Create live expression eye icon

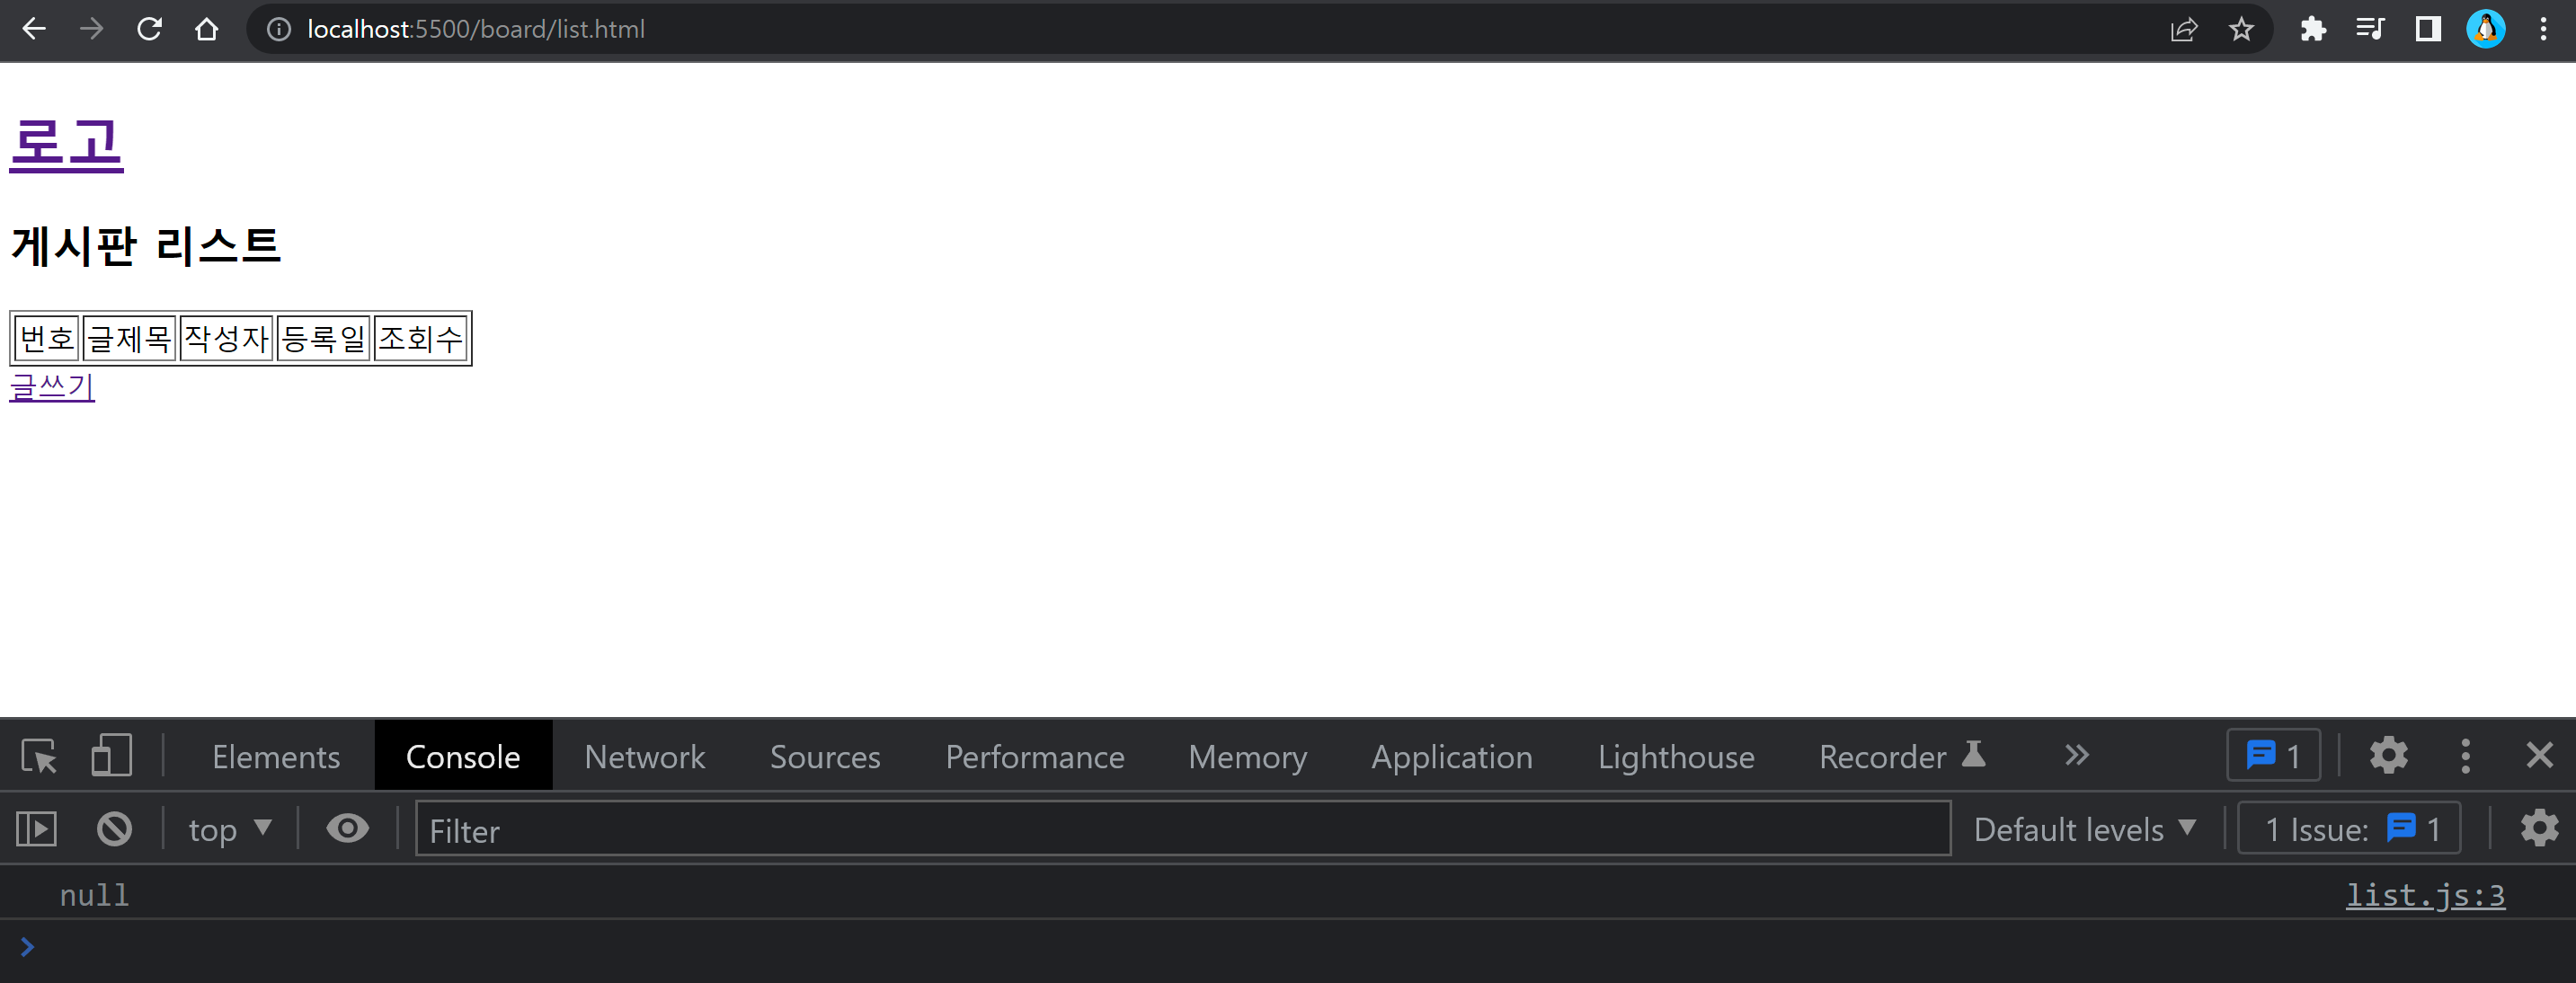347,829
